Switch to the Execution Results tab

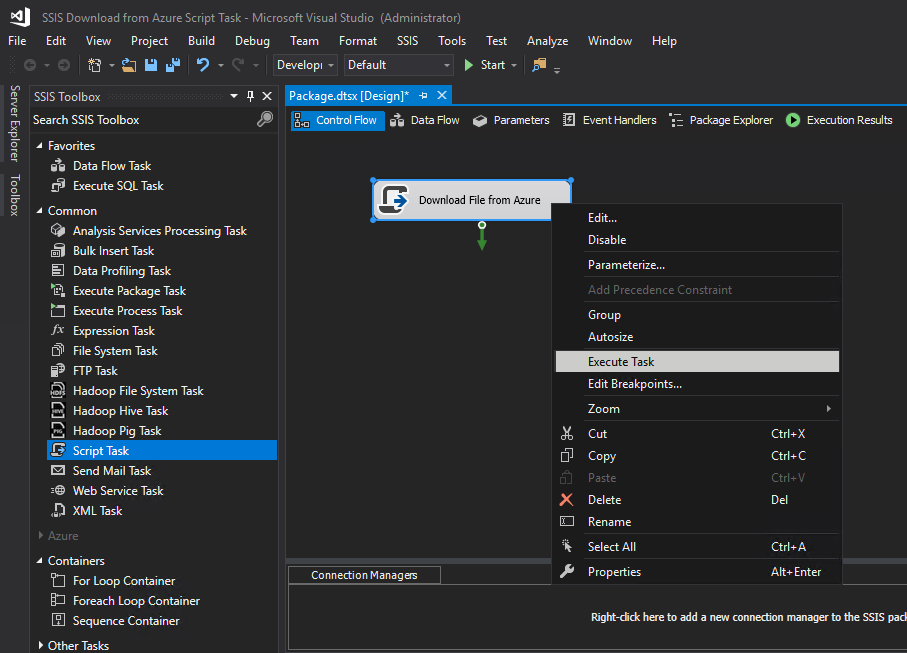click(x=839, y=120)
